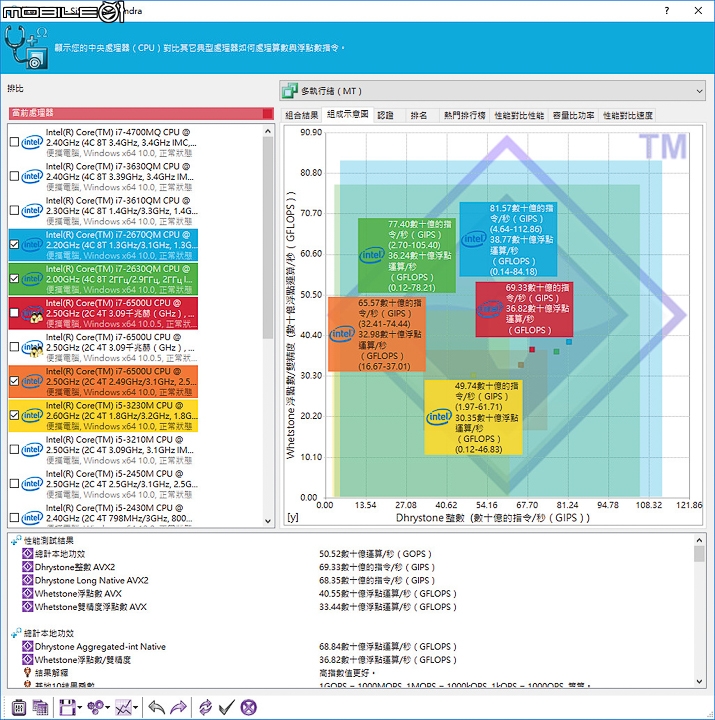
Task: Open the 性能對比性能 tab
Action: (x=519, y=115)
